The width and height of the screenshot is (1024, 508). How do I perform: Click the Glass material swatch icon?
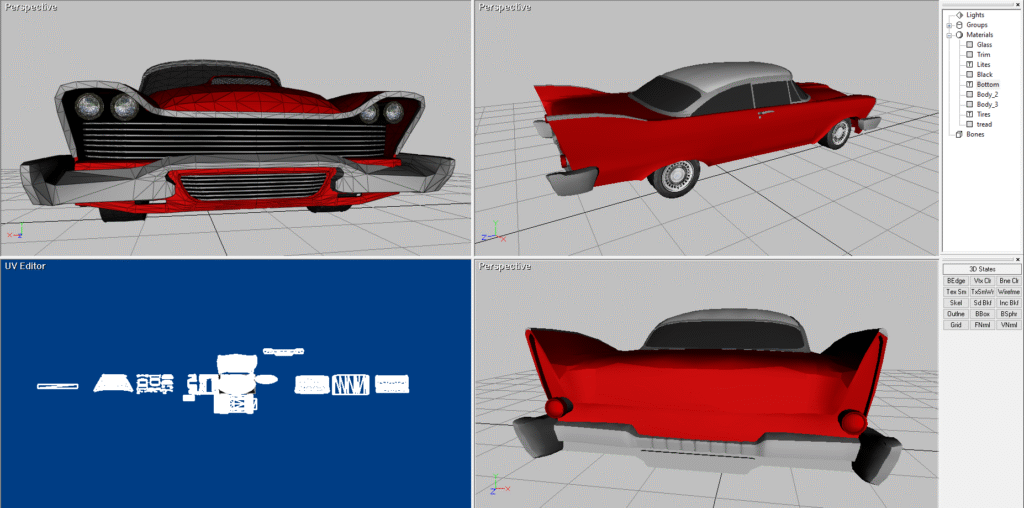pyautogui.click(x=969, y=45)
